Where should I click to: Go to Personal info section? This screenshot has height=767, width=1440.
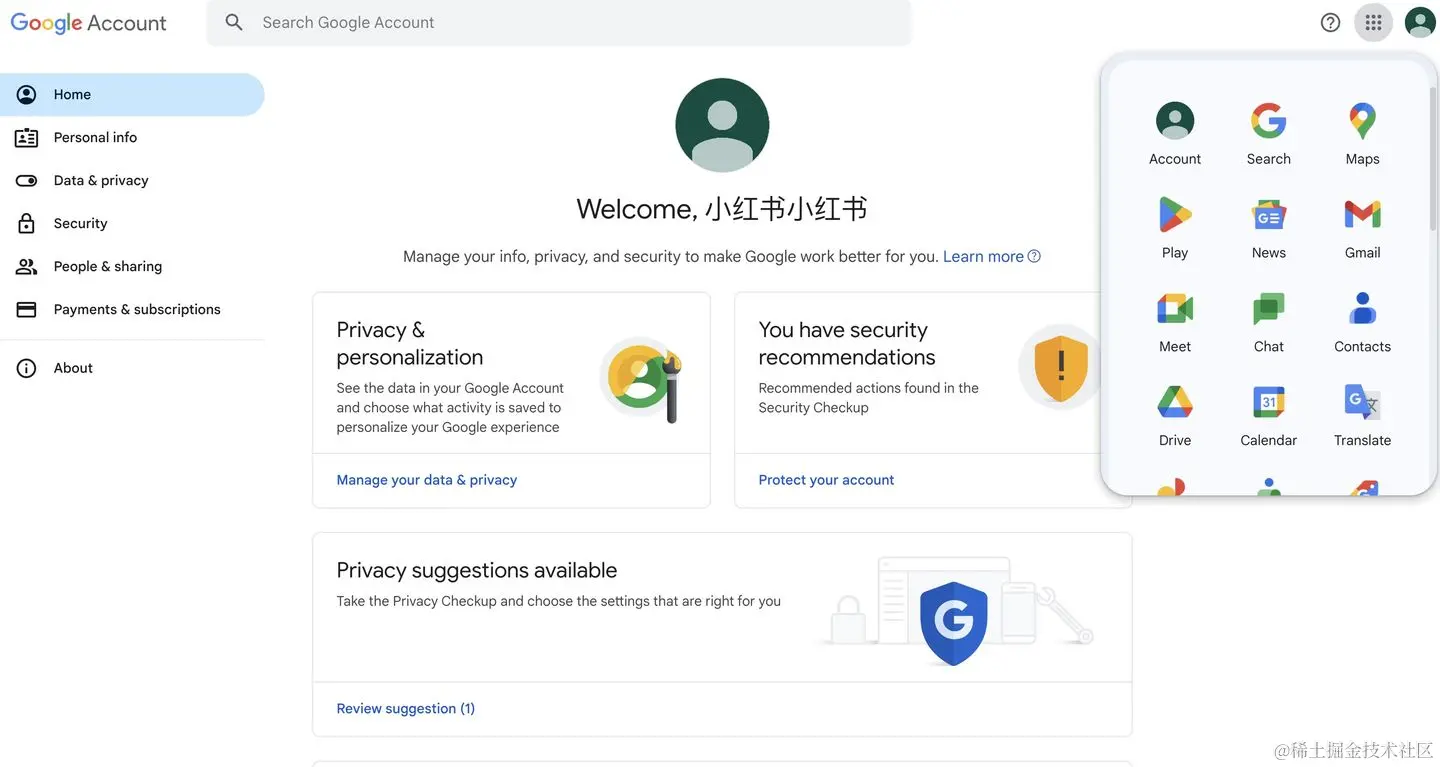pos(132,137)
